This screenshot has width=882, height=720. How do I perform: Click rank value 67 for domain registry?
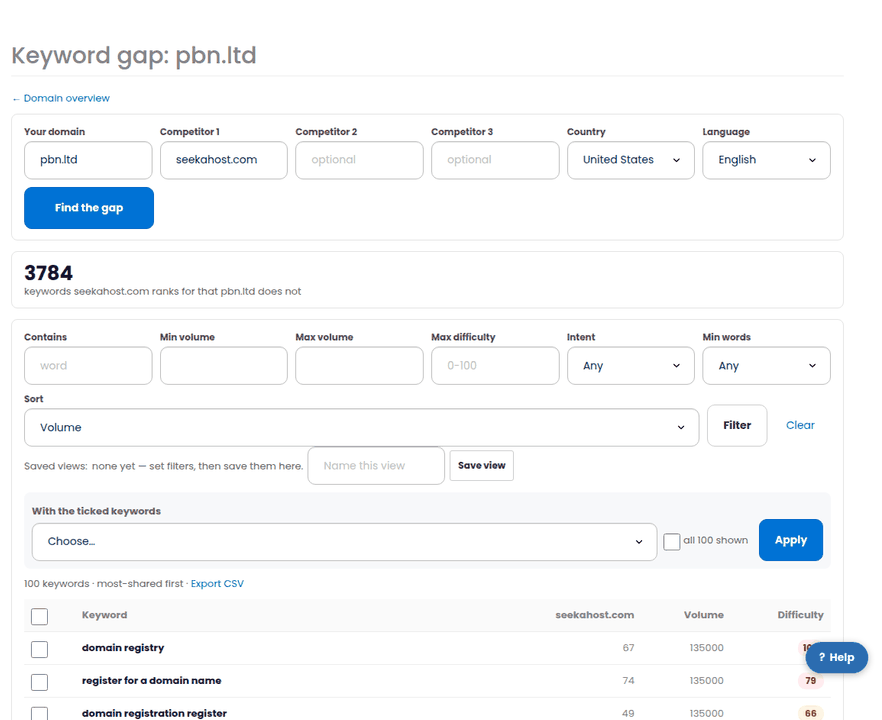coord(628,647)
